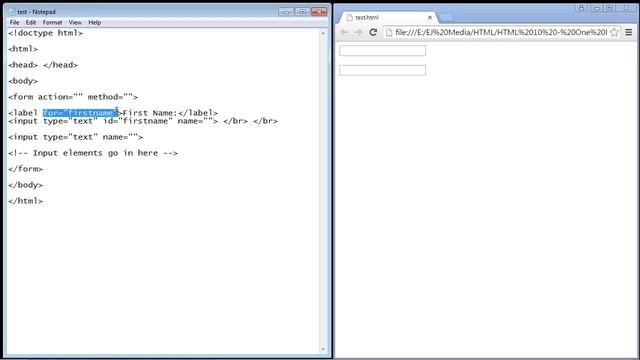Viewport: 640px width, 360px height.
Task: Open the Edit menu in Notepad
Action: (31, 22)
